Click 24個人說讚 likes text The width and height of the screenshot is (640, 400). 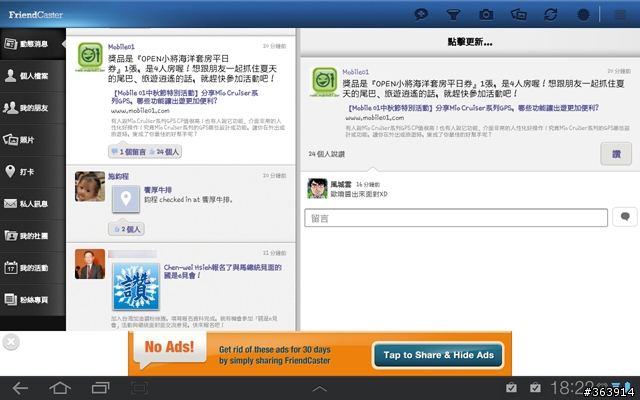click(327, 154)
